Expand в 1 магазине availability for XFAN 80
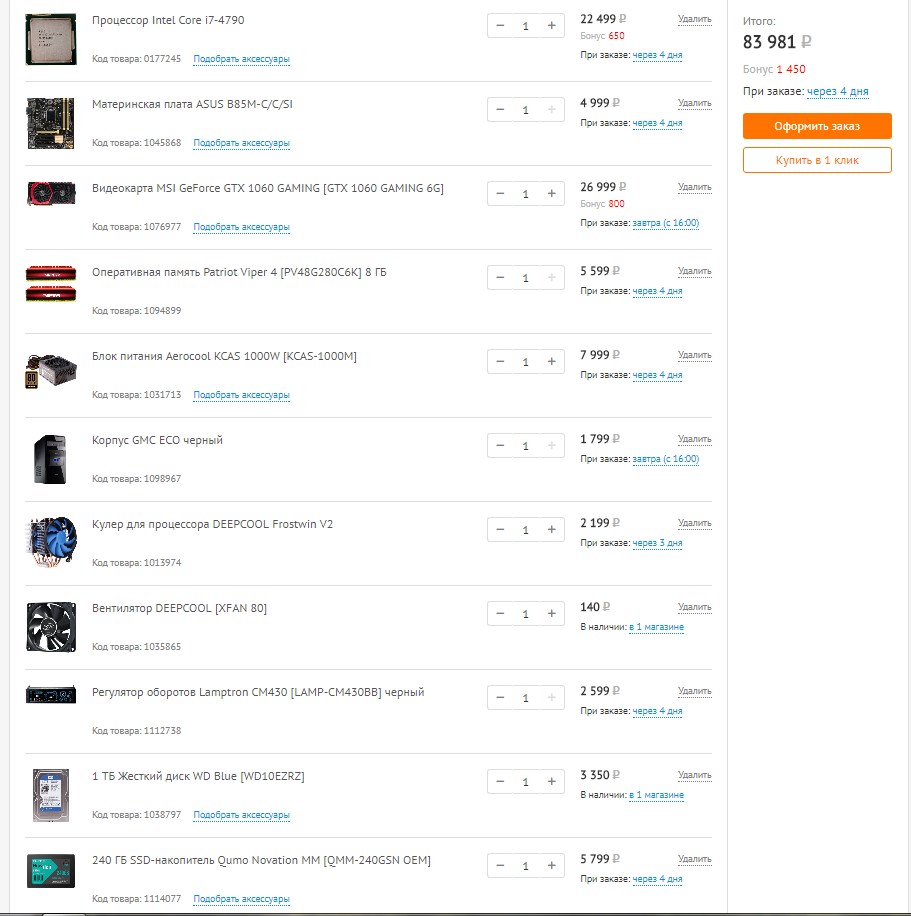911x916 pixels. (x=656, y=627)
